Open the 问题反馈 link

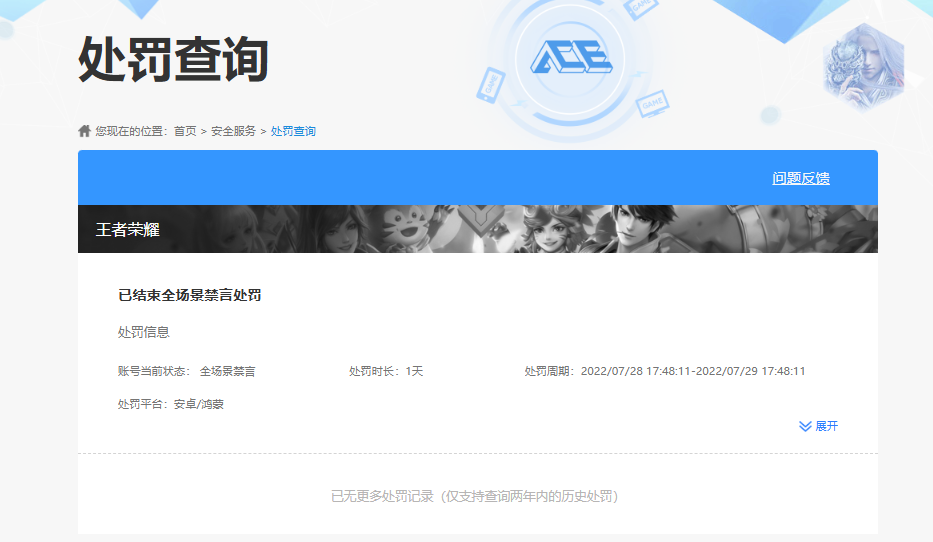coord(801,178)
